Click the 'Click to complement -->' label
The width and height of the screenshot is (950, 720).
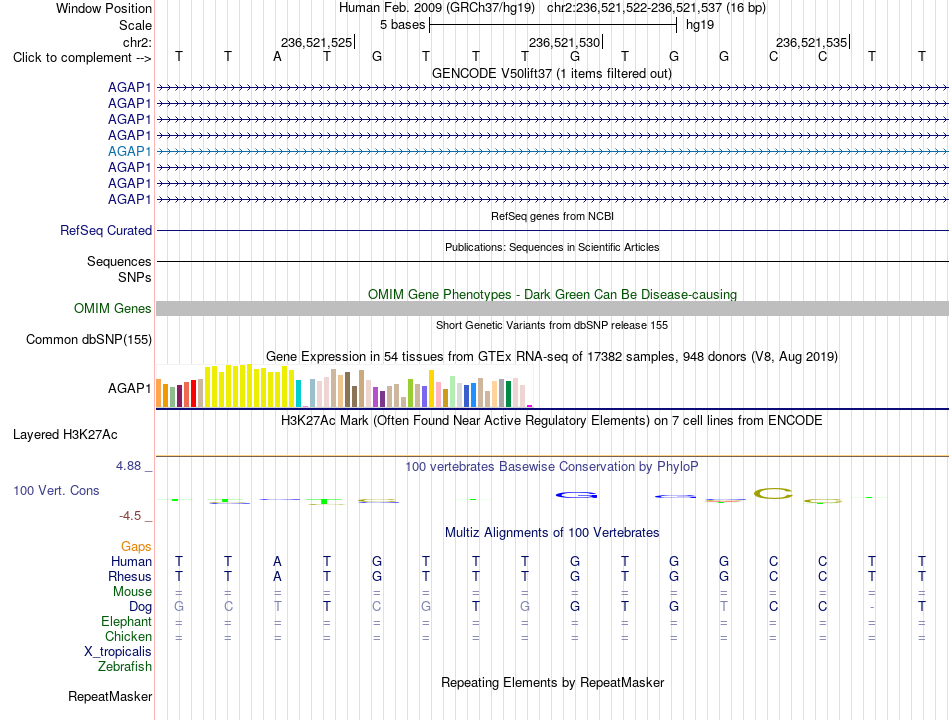pyautogui.click(x=82, y=58)
